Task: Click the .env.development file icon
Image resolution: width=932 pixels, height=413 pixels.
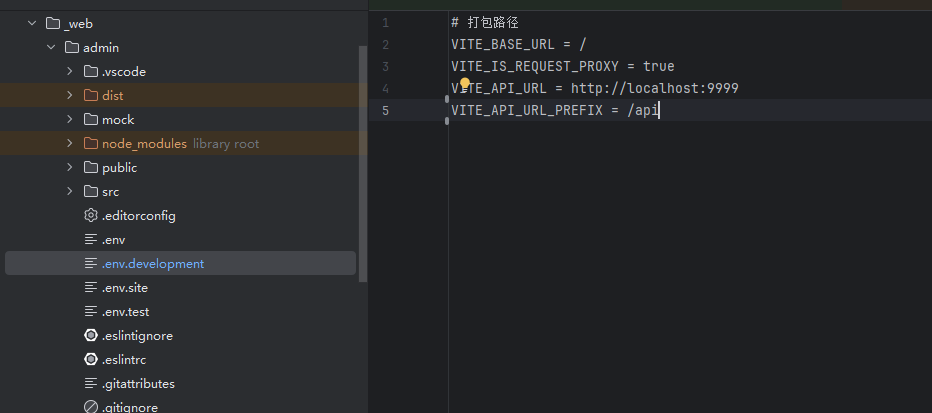Action: tap(91, 264)
